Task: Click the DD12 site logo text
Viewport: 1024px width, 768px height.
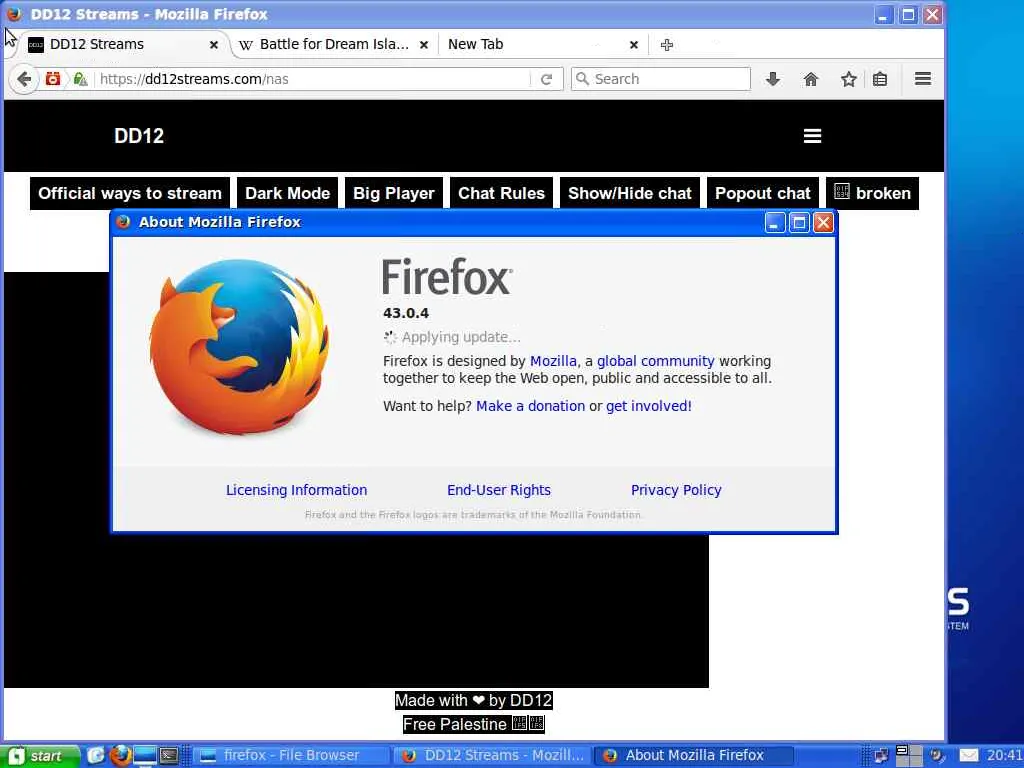Action: 139,136
